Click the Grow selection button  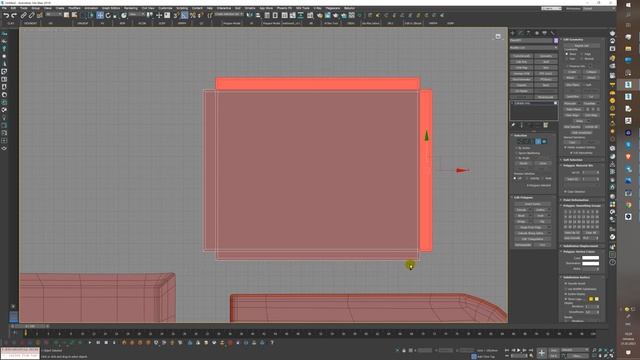pos(542,163)
